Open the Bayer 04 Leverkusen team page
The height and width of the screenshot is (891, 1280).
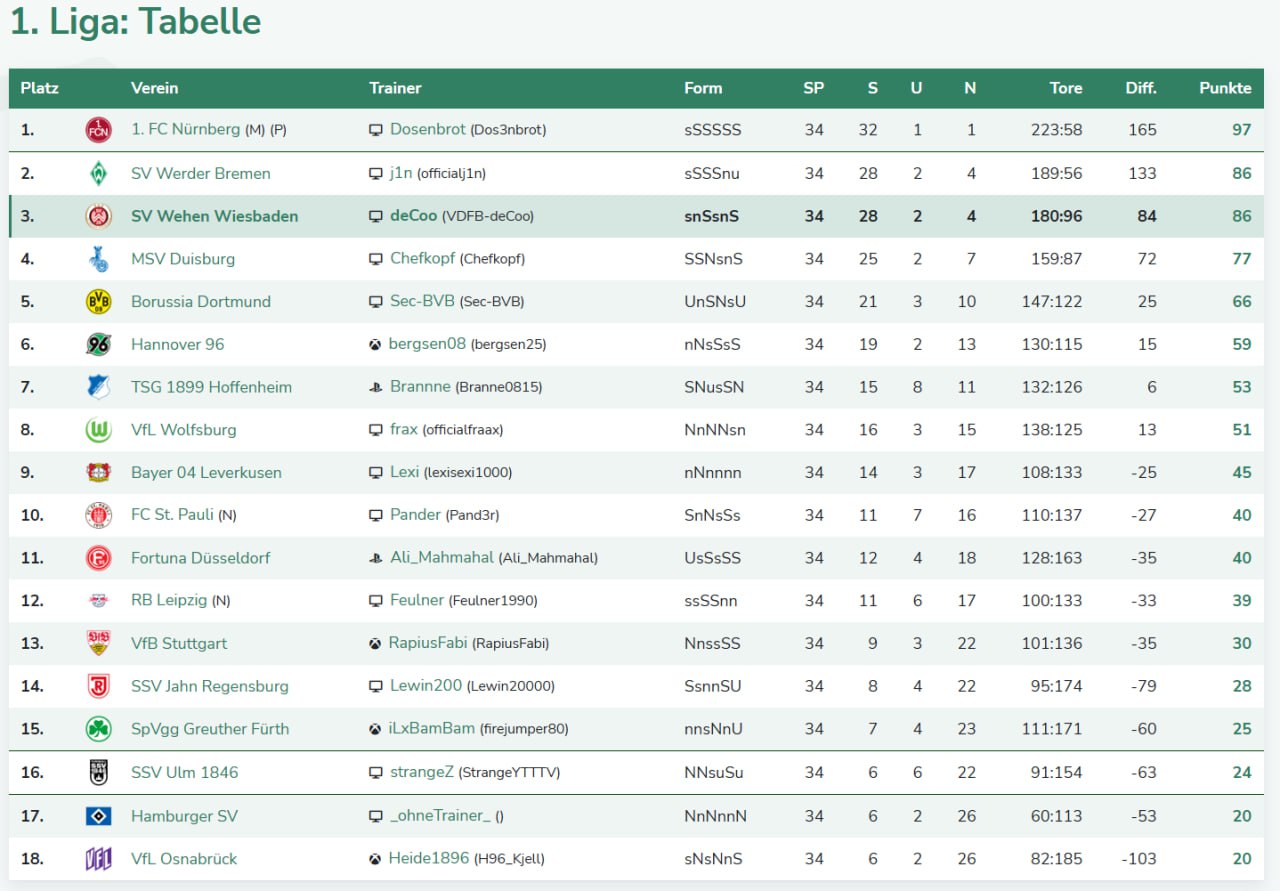(x=206, y=473)
